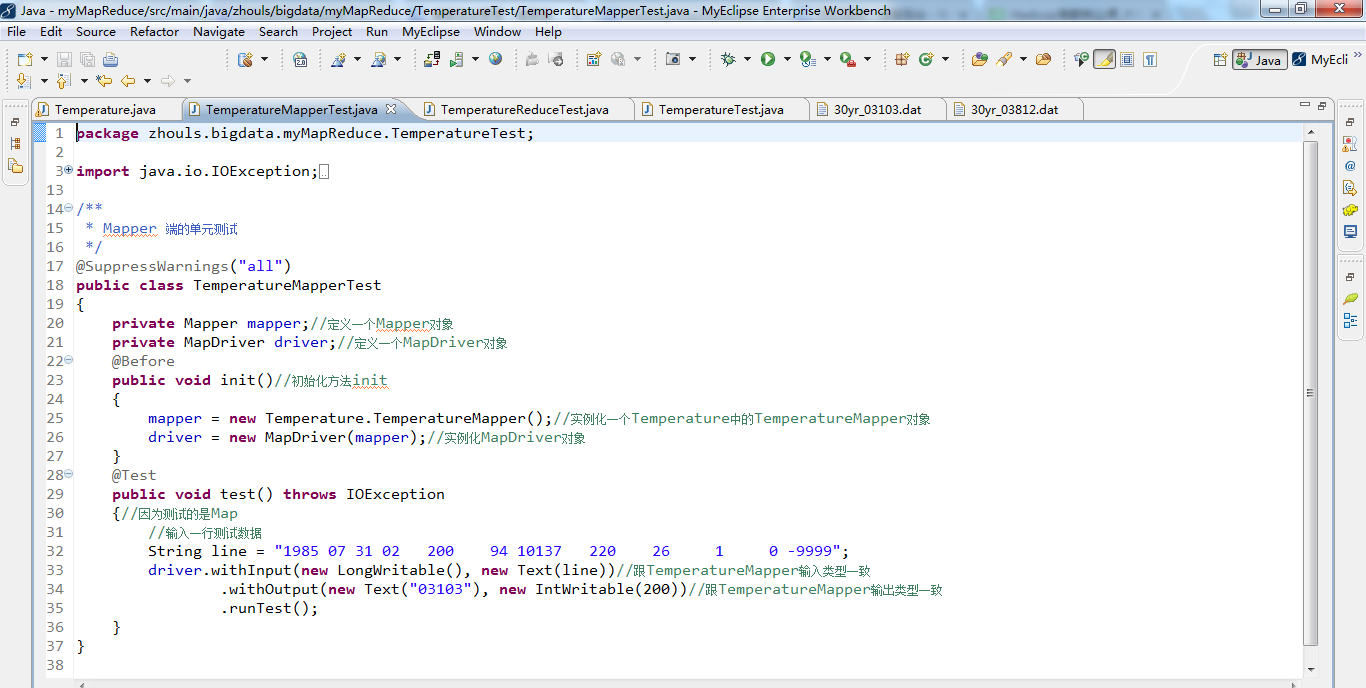Viewport: 1366px width, 688px height.
Task: Toggle Block Selection Mode button
Action: point(1127,60)
